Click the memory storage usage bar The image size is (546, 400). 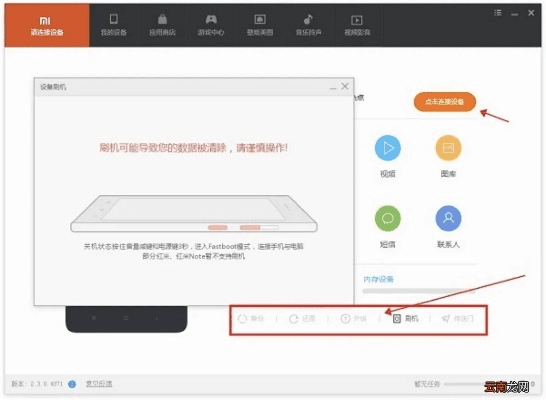[419, 291]
